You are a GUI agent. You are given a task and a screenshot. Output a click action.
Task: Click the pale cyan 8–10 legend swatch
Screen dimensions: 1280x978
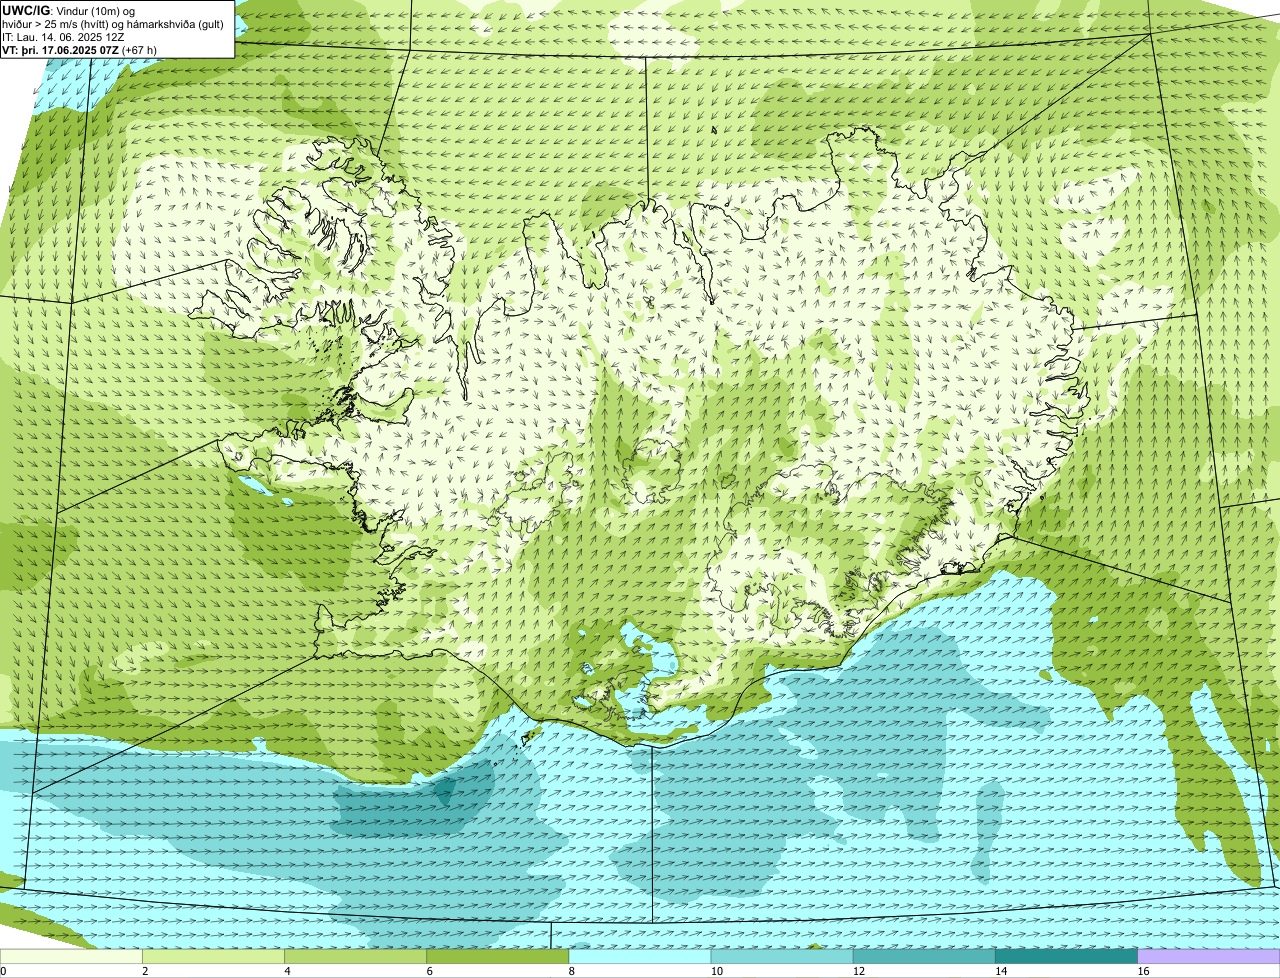tap(640, 956)
